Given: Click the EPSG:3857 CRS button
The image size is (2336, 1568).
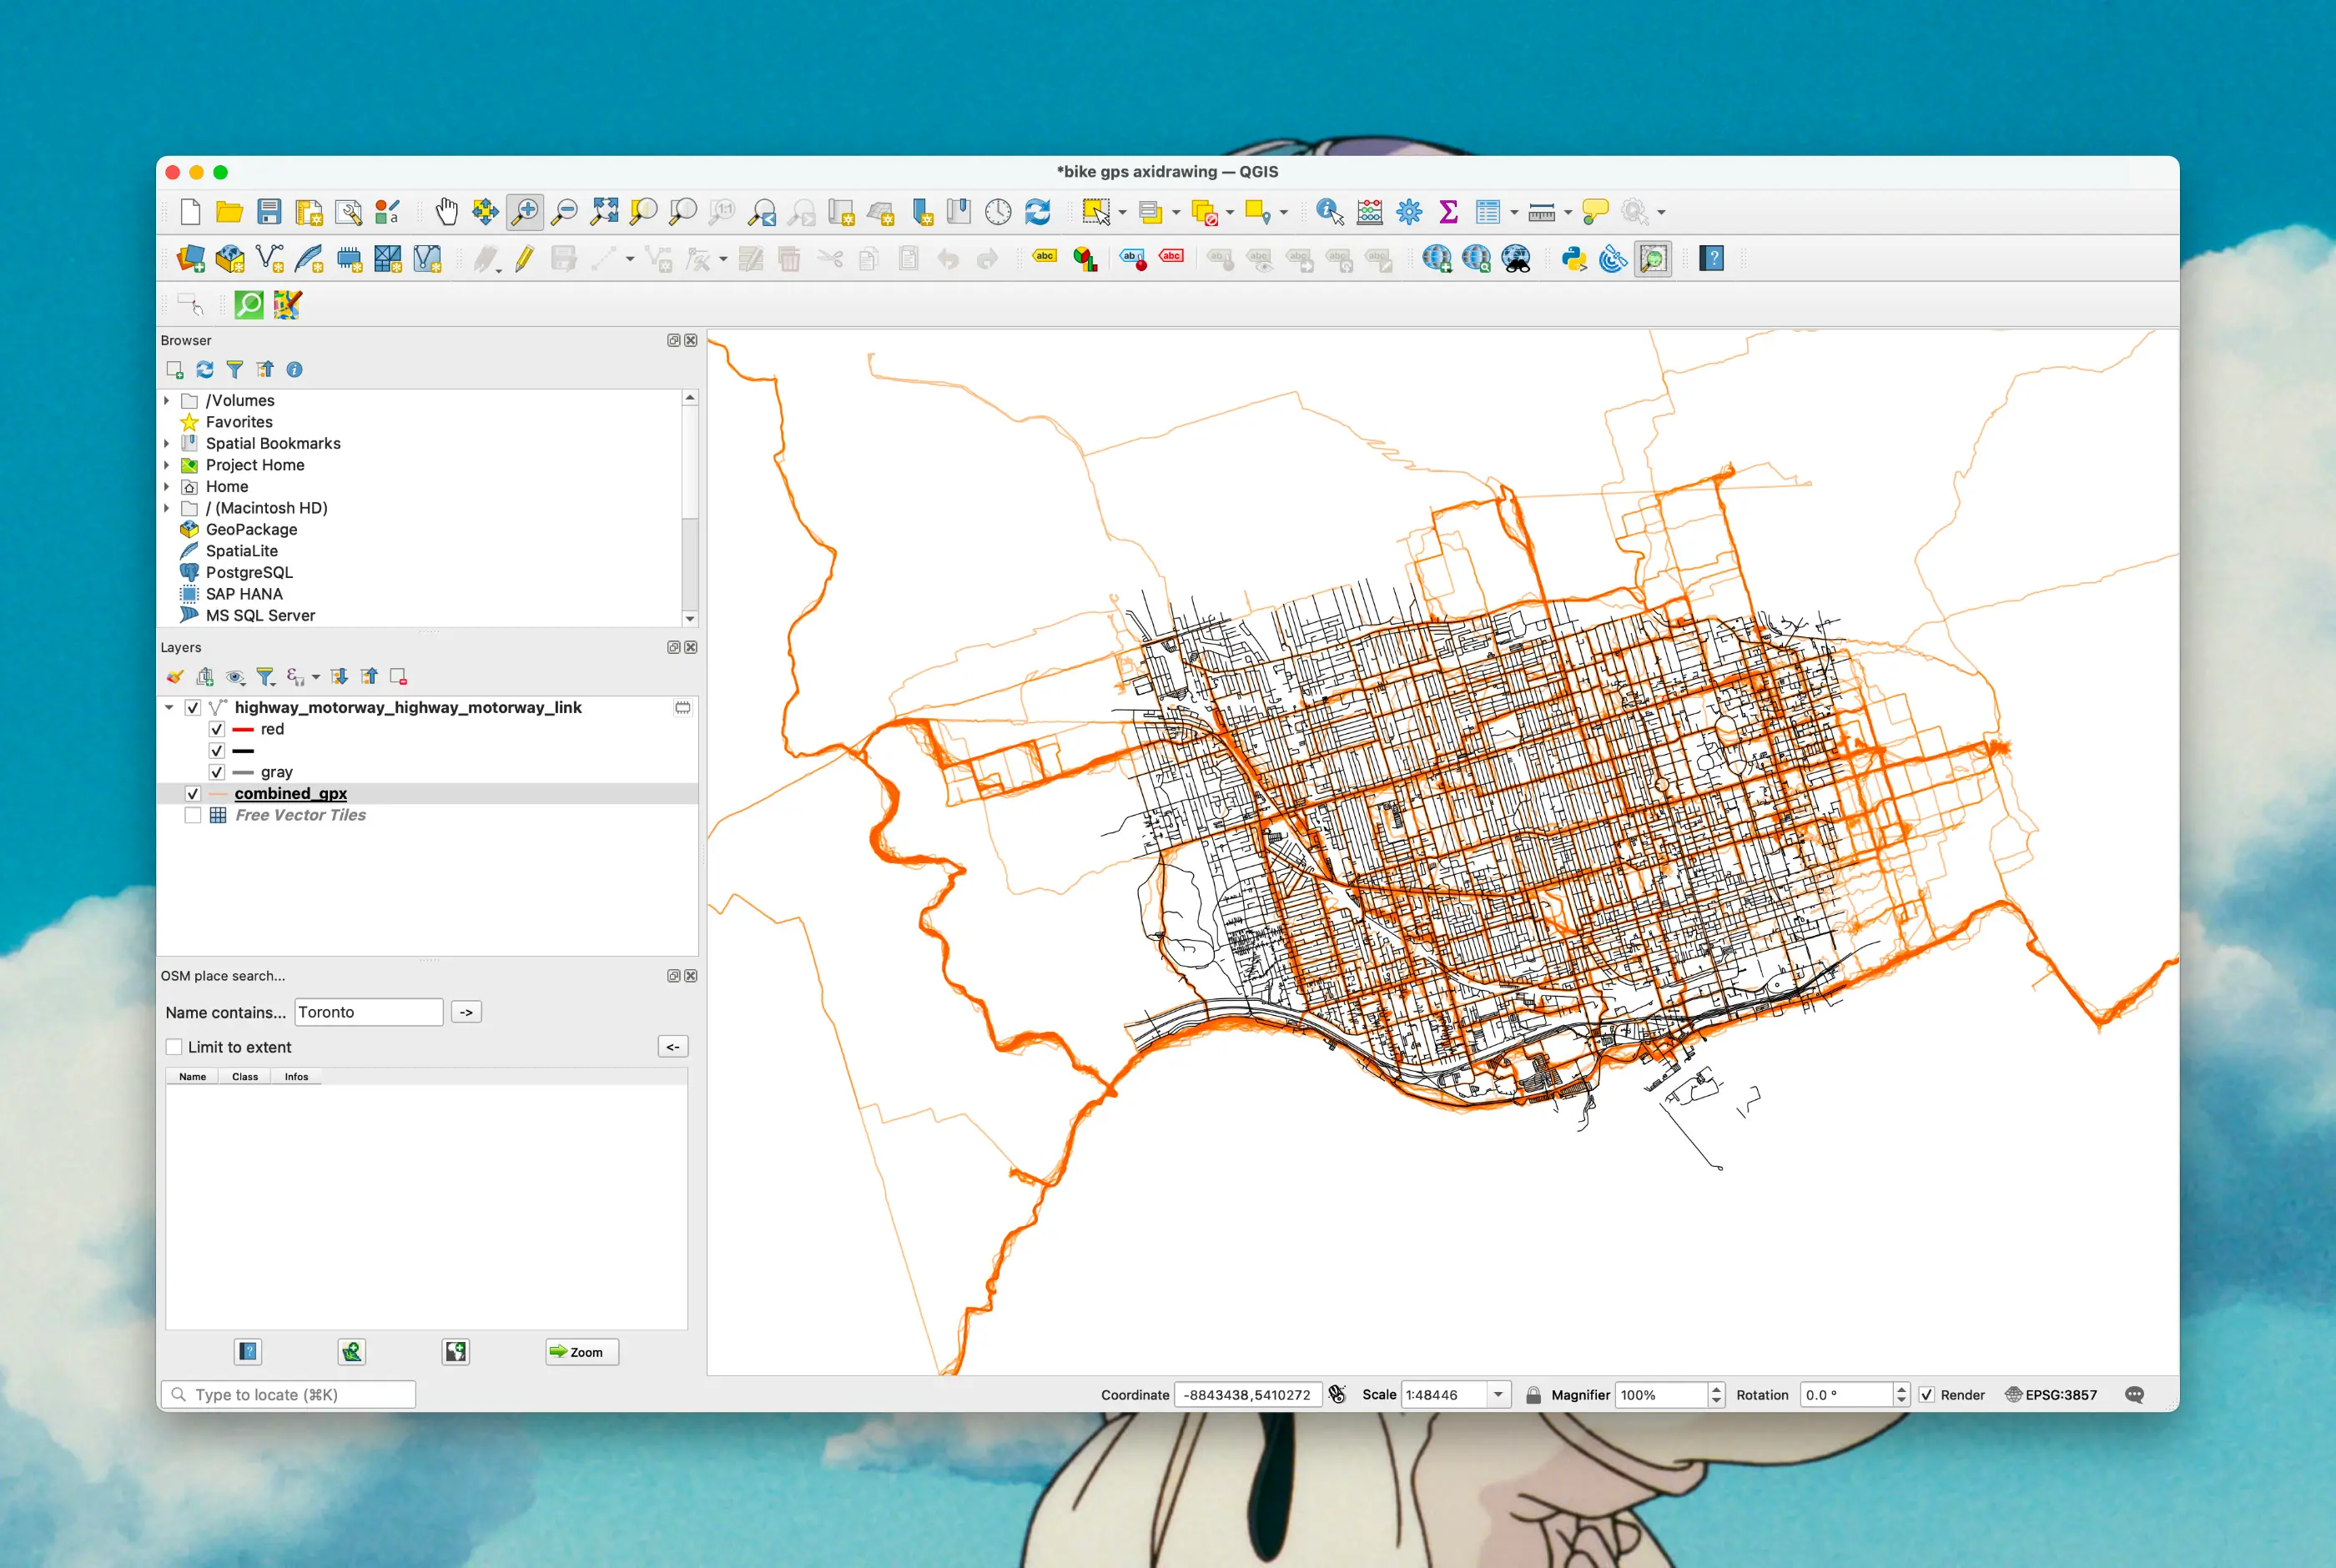Looking at the screenshot, I should tap(2051, 1395).
